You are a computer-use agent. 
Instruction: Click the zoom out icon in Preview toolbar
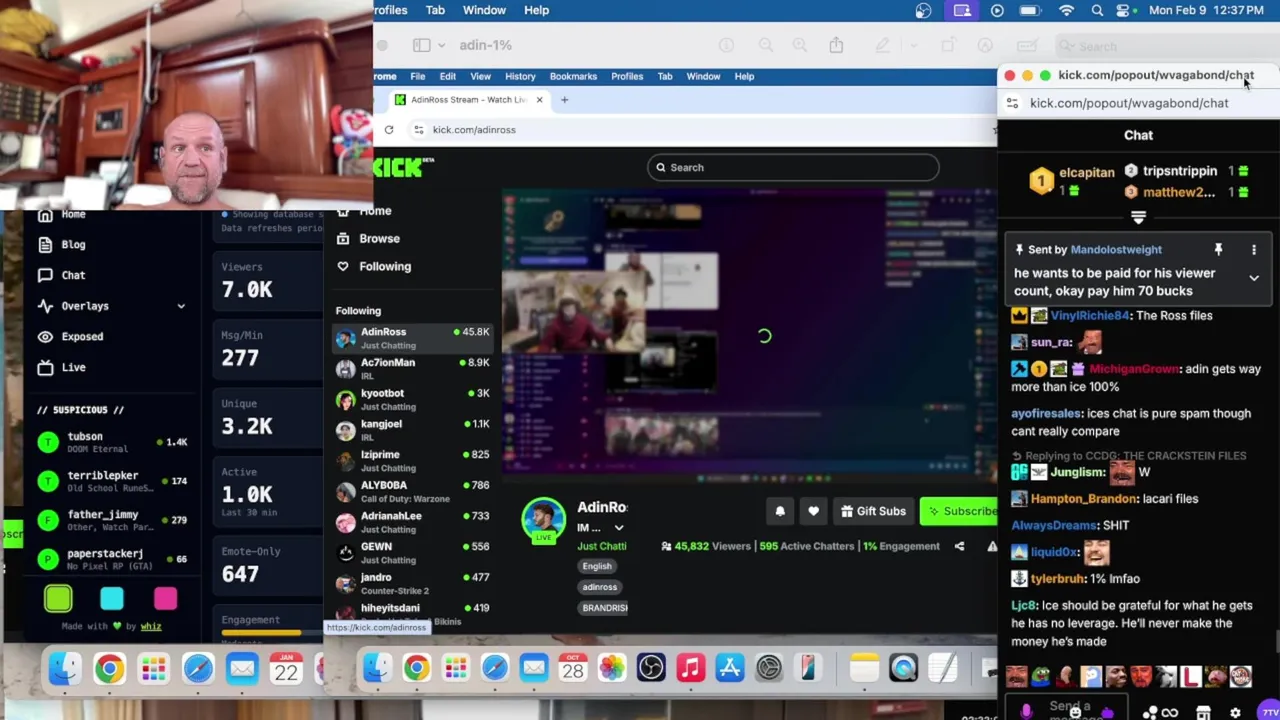tap(765, 46)
